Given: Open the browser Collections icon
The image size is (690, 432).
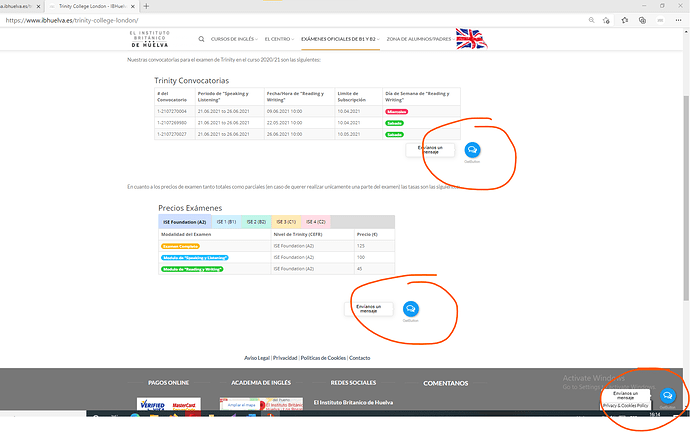Looking at the screenshot, I should coord(642,20).
